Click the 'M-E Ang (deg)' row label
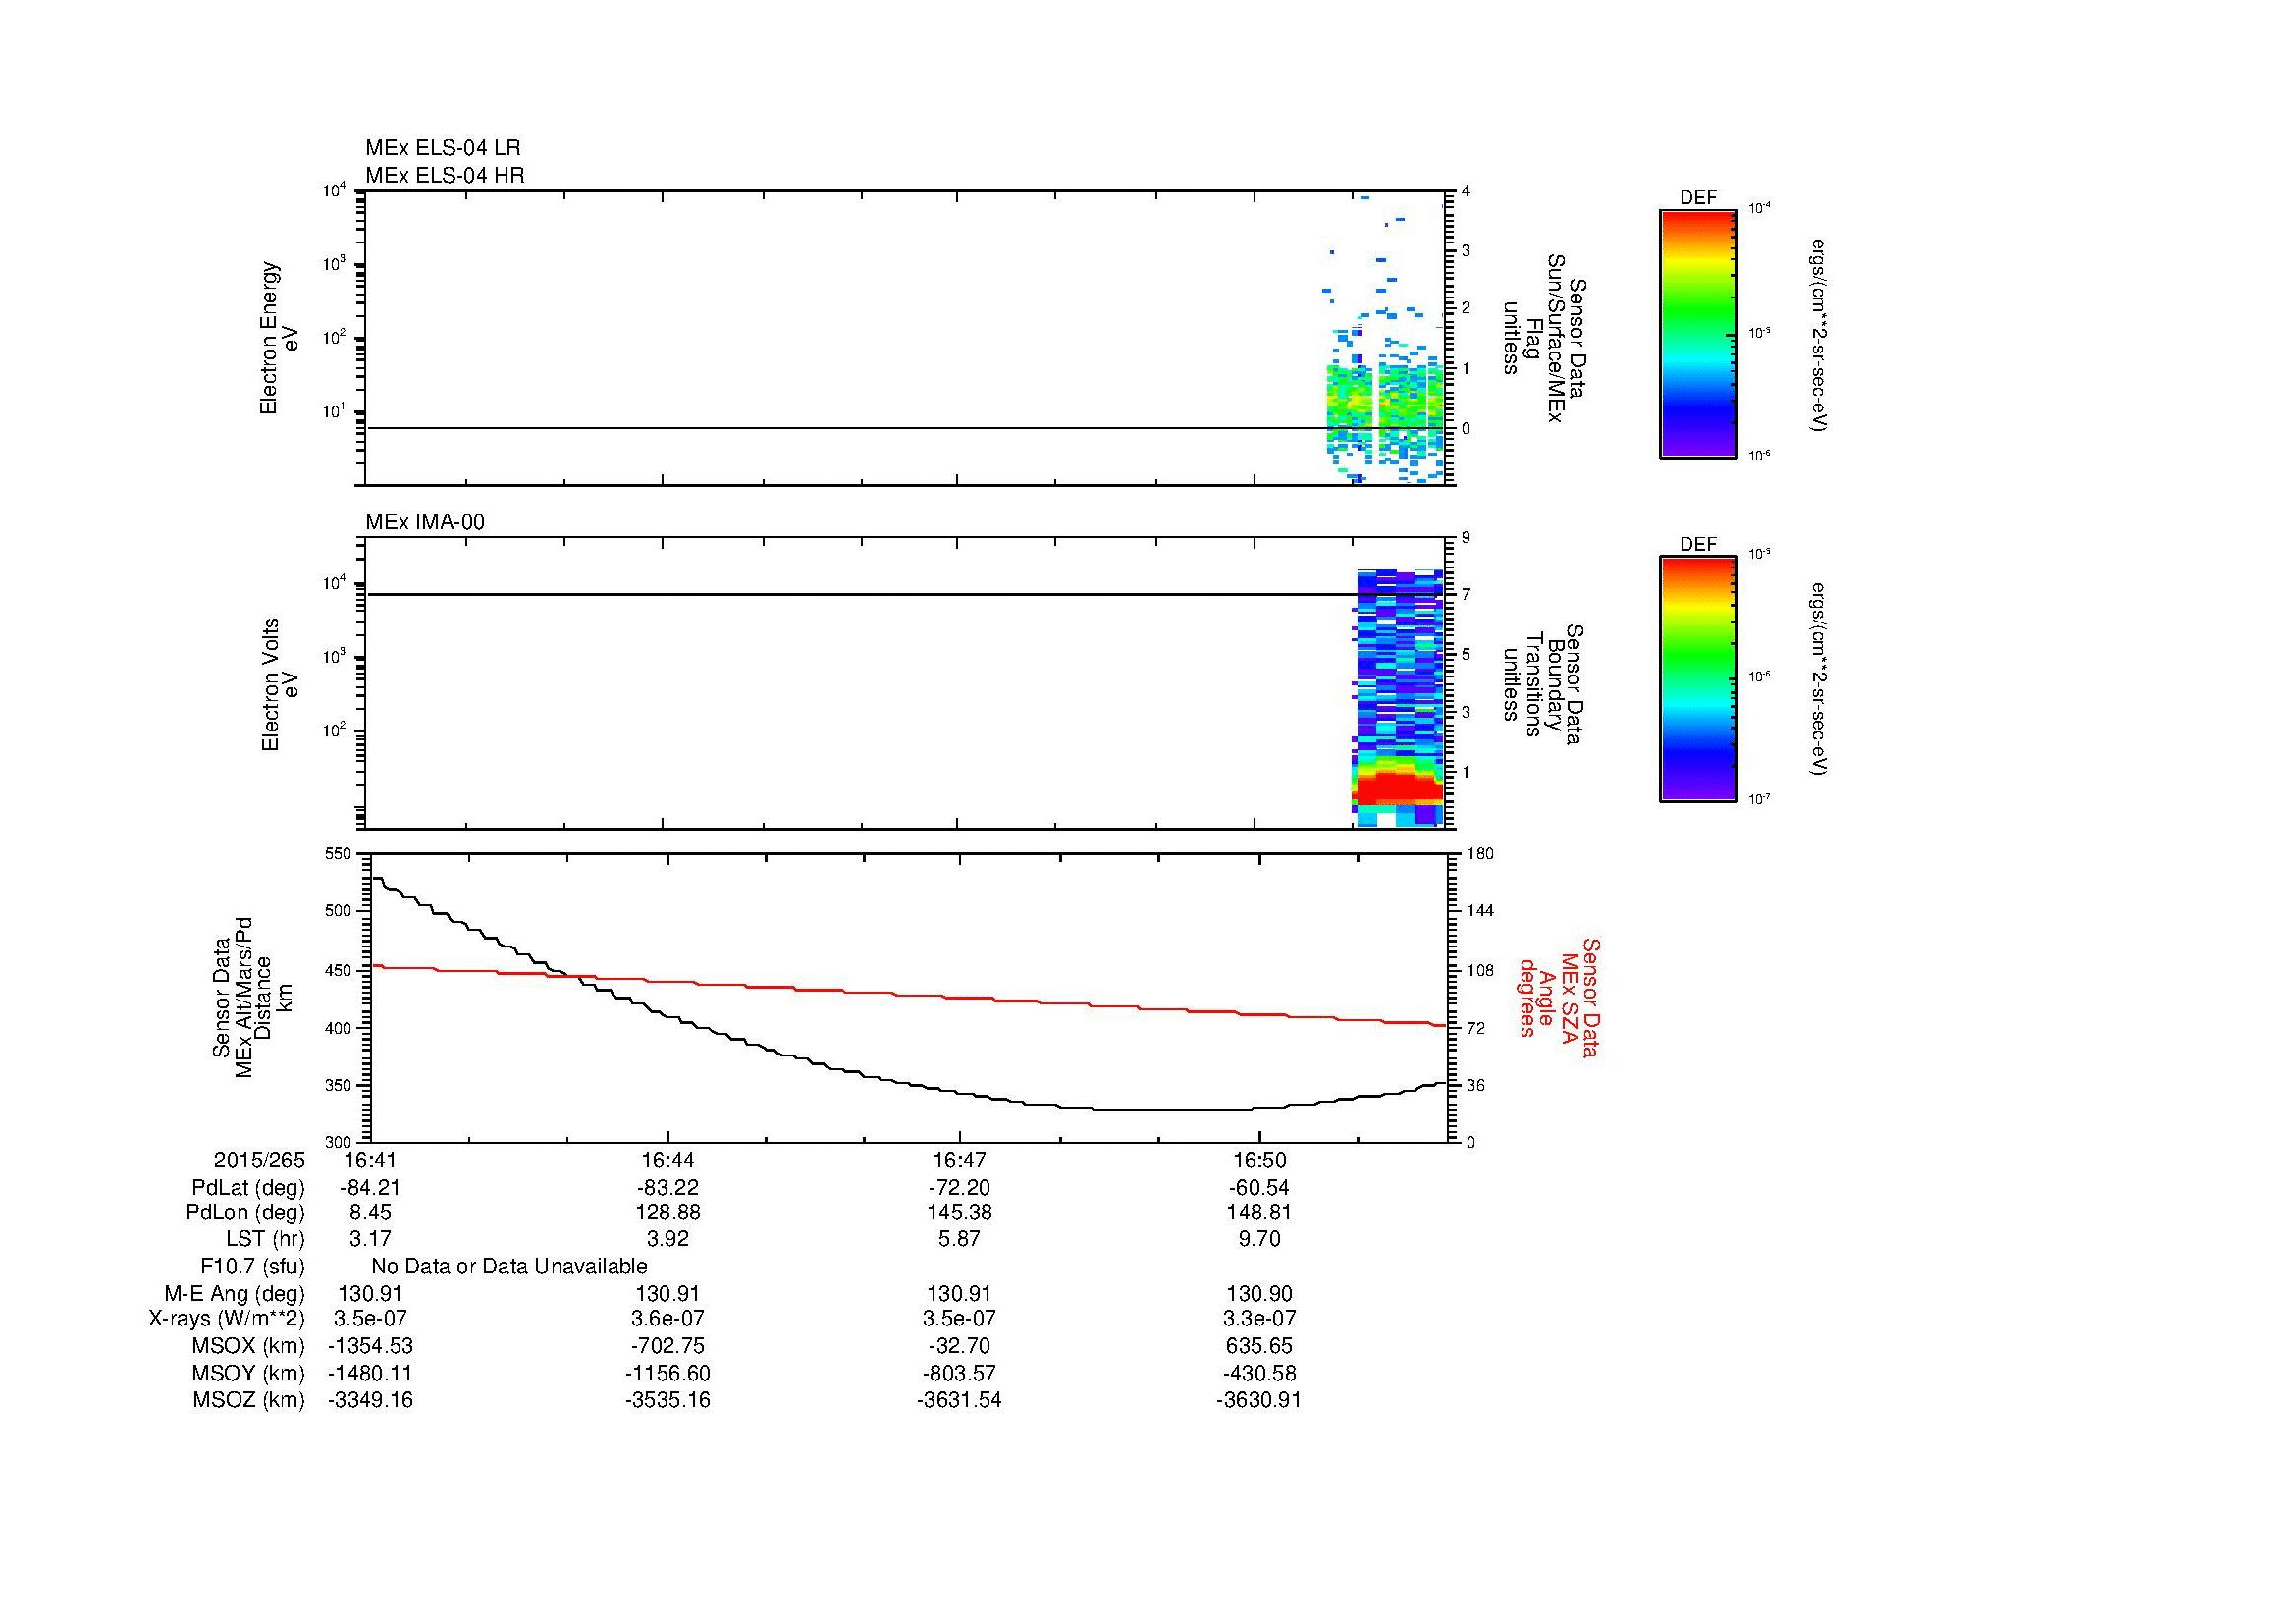Image resolution: width=2296 pixels, height=1623 pixels. 234,1294
